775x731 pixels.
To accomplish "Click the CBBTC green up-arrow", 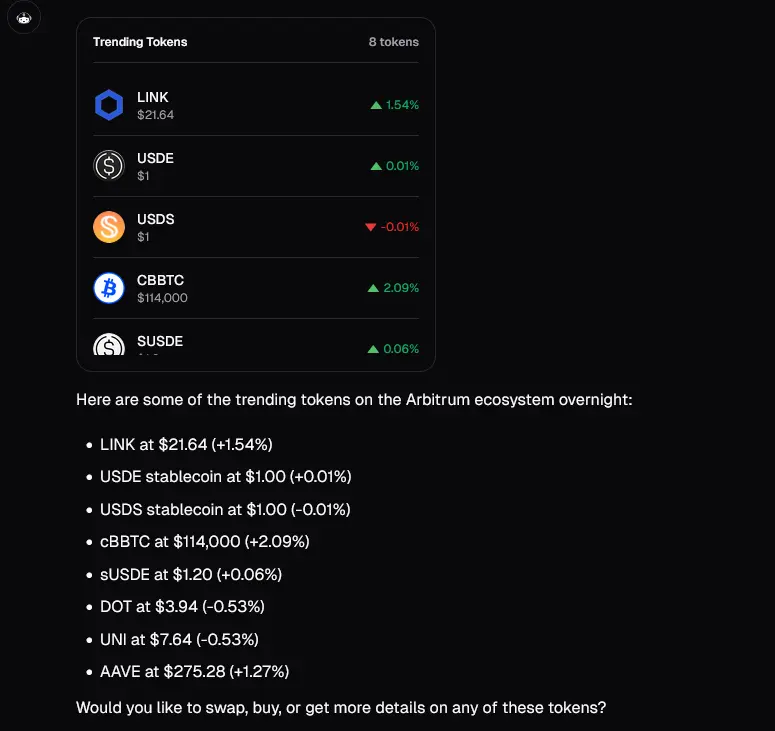I will [373, 288].
